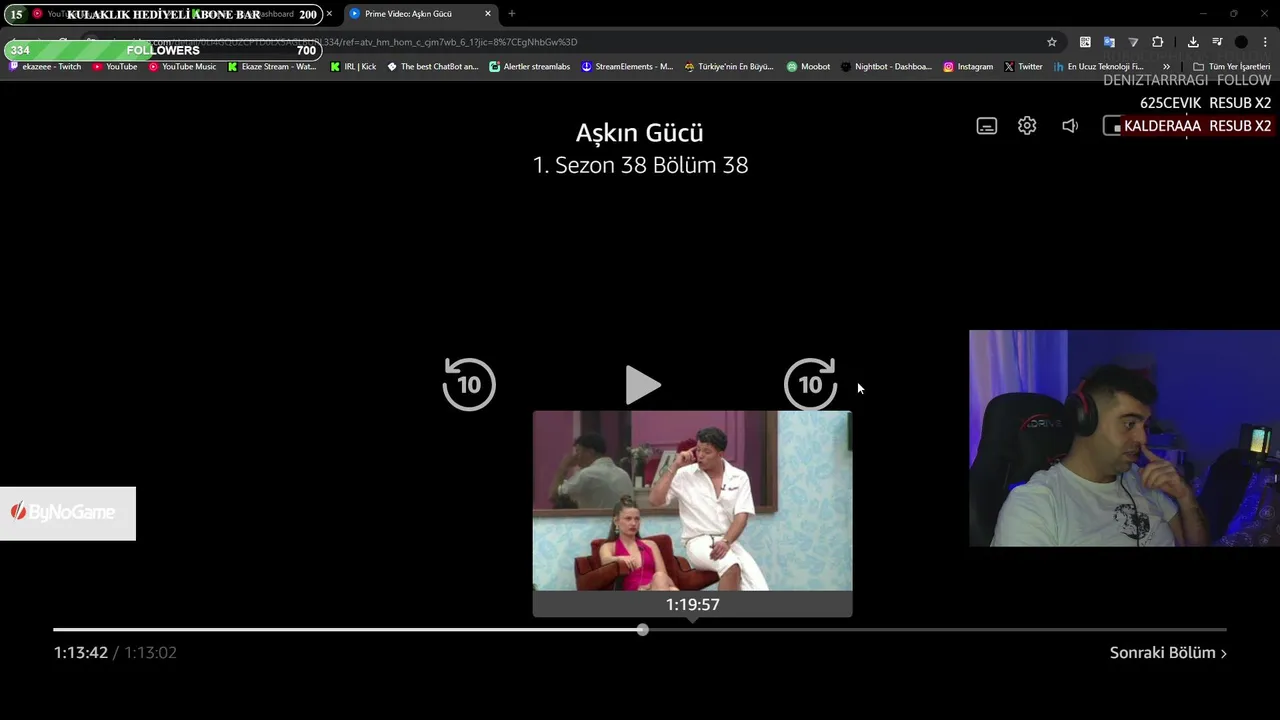This screenshot has width=1280, height=720.
Task: Open the YouTube Music bookmark
Action: (x=182, y=67)
